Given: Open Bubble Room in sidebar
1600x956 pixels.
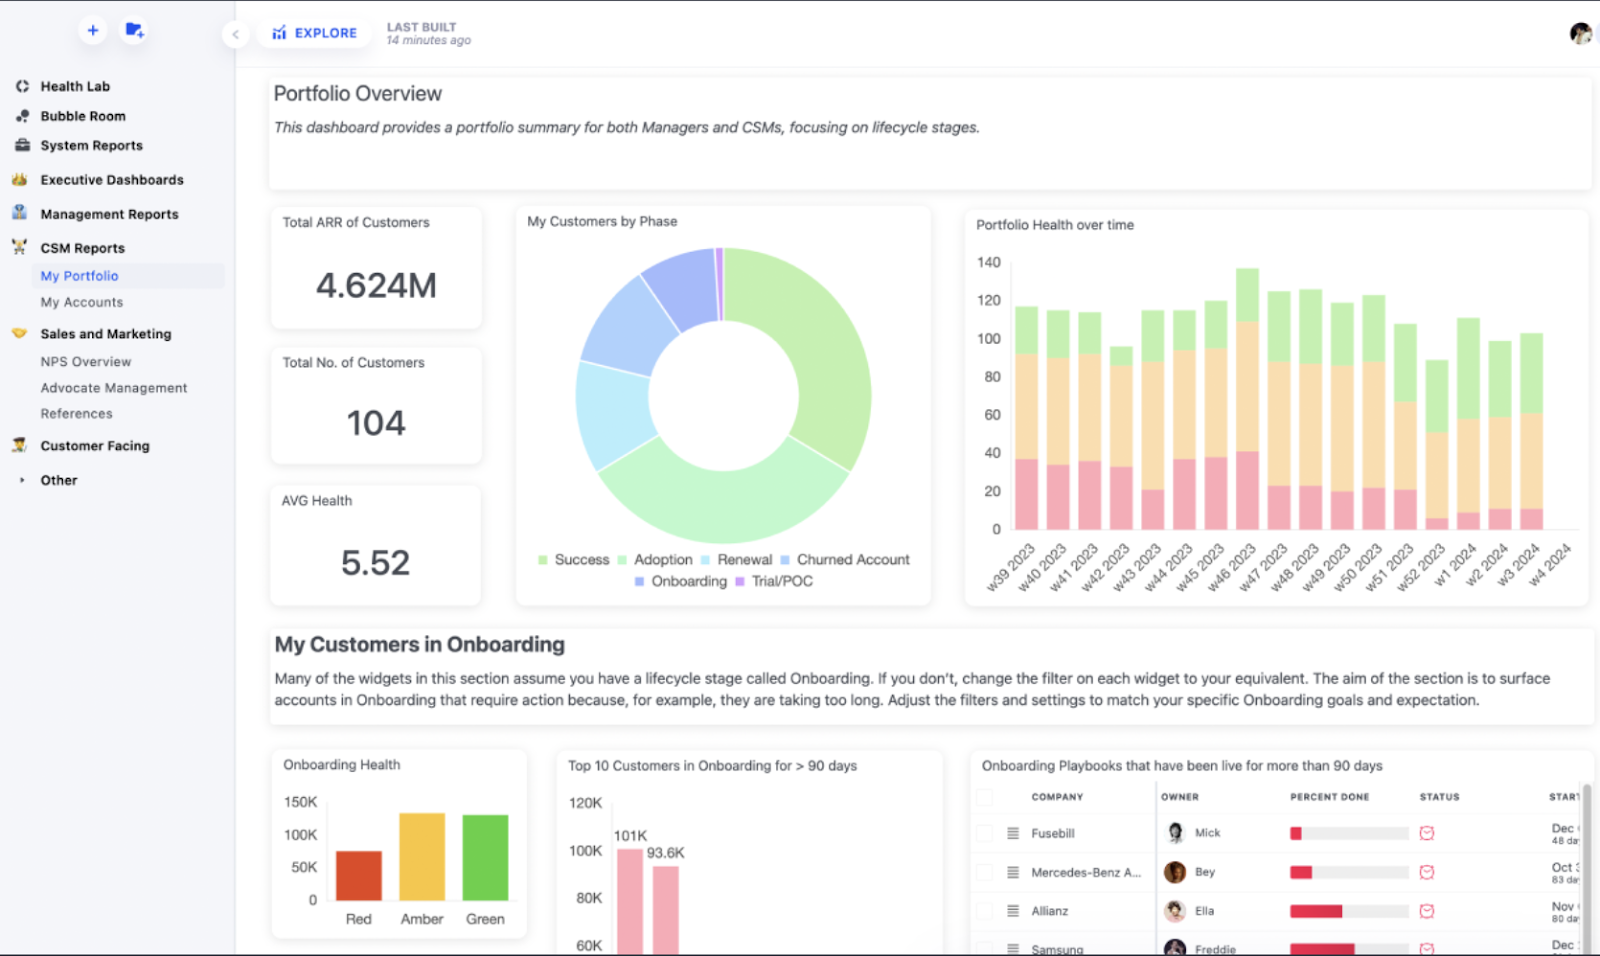Looking at the screenshot, I should click(x=83, y=116).
